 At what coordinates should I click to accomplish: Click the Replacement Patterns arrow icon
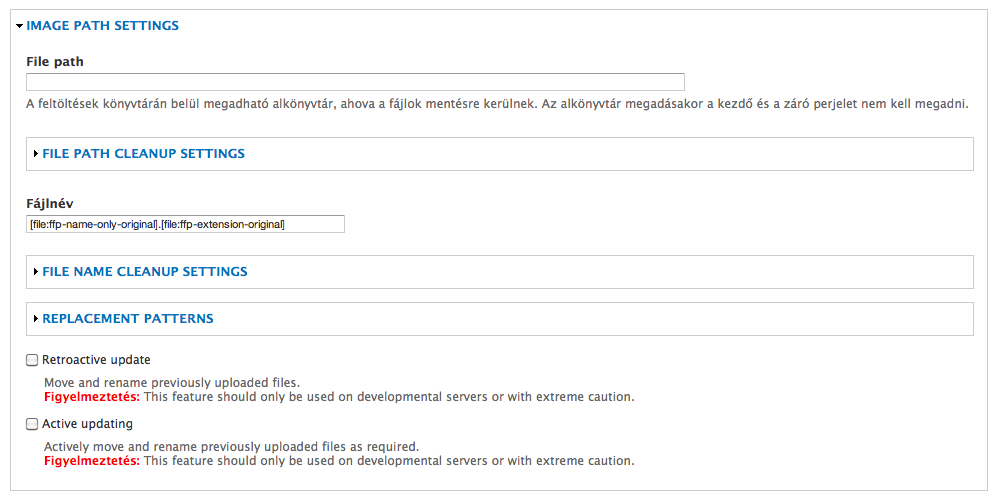point(36,319)
